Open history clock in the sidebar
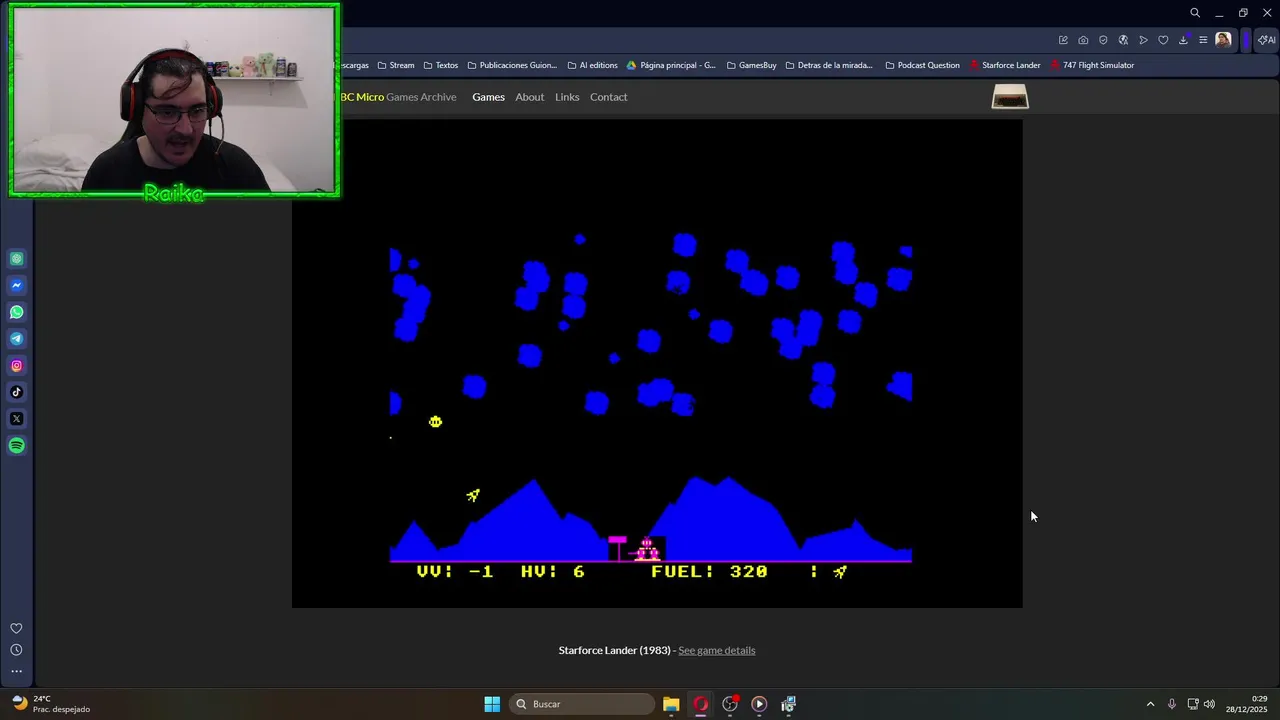Screen dimensions: 1280x720 tap(16, 650)
